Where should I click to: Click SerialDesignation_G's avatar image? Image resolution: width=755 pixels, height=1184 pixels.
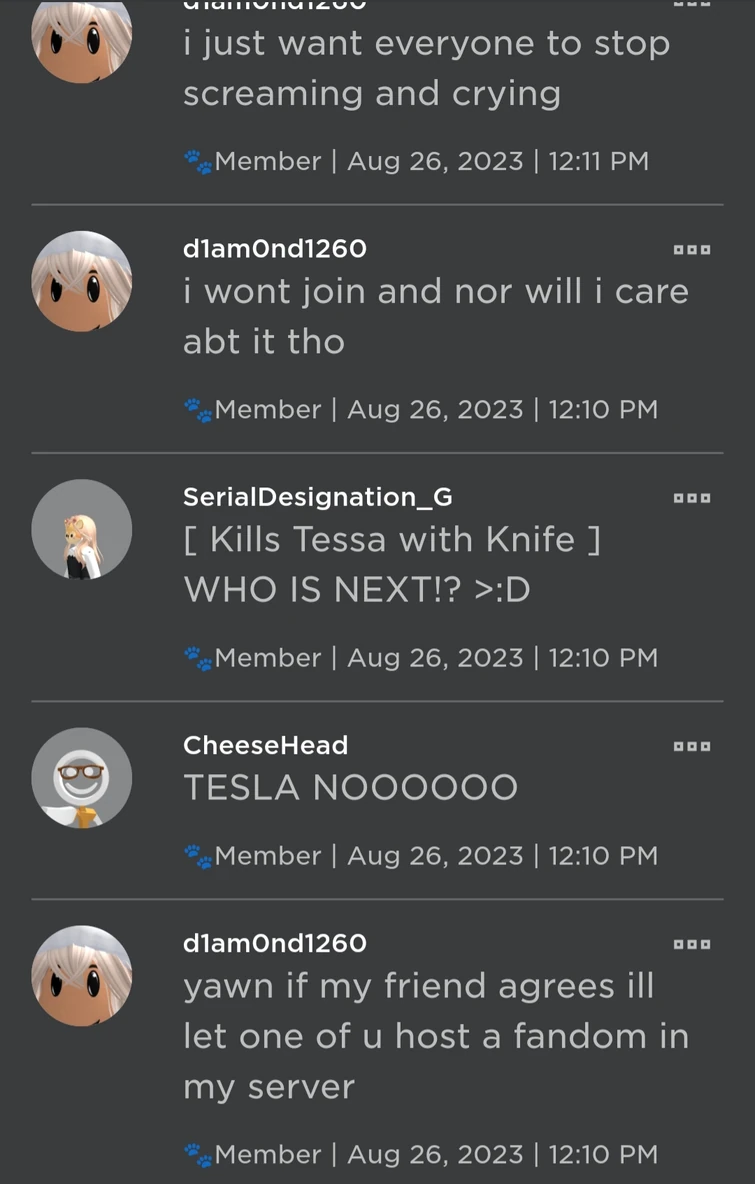[81, 529]
